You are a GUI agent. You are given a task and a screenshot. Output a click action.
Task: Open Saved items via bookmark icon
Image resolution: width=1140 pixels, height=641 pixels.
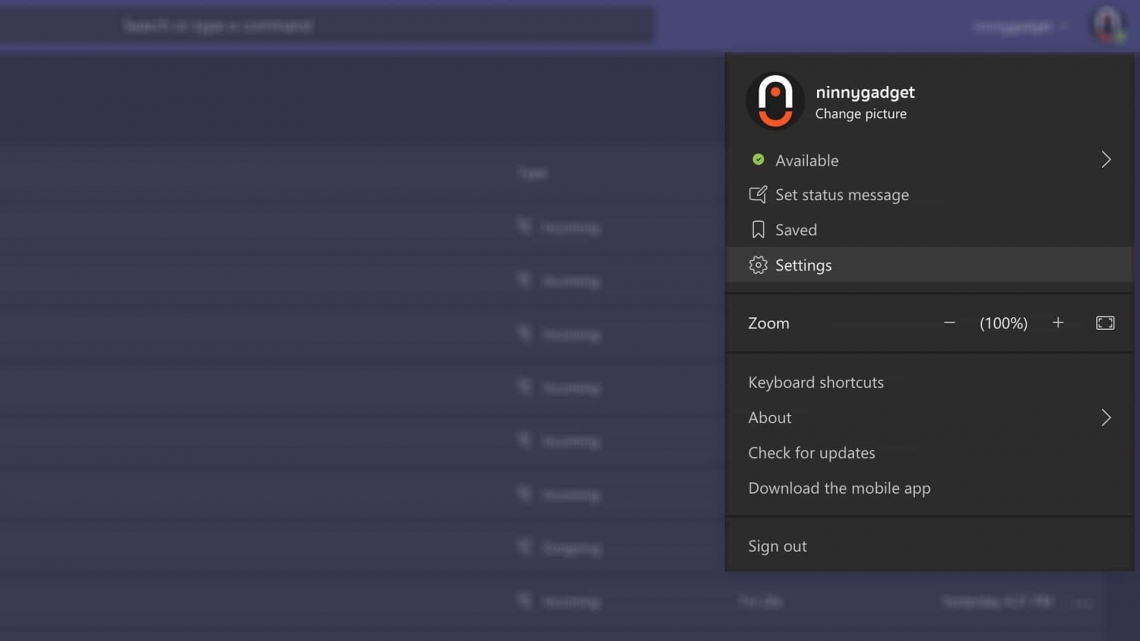[x=758, y=229]
